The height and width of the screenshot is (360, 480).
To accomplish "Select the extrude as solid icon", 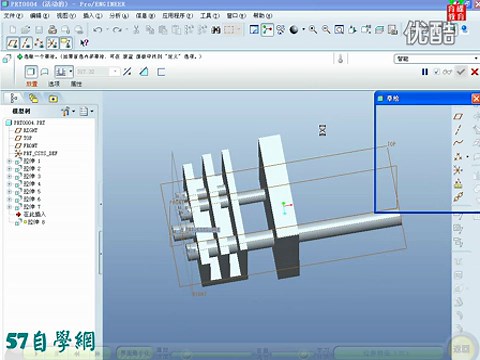I will 31,72.
